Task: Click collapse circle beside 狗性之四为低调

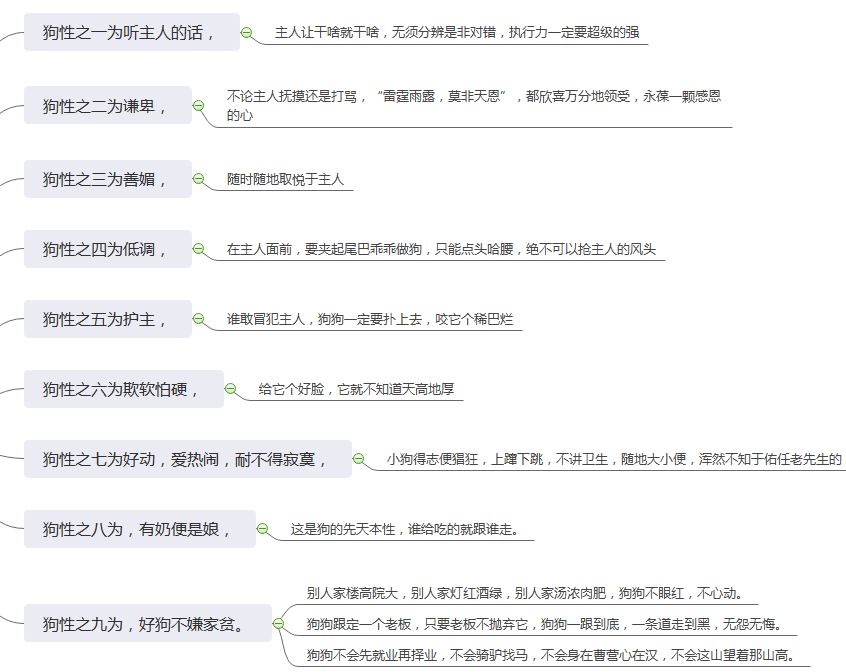Action: coord(198,249)
